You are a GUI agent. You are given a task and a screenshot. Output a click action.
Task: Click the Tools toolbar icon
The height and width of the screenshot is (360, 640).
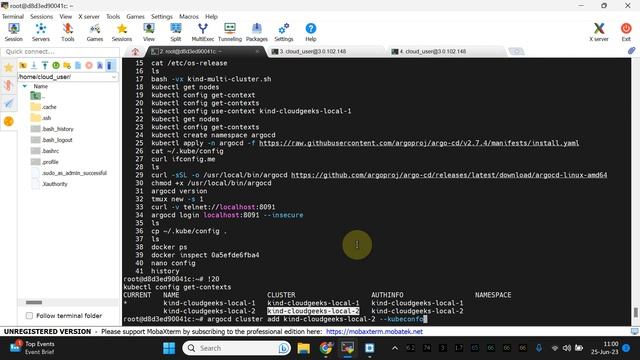(x=68, y=32)
